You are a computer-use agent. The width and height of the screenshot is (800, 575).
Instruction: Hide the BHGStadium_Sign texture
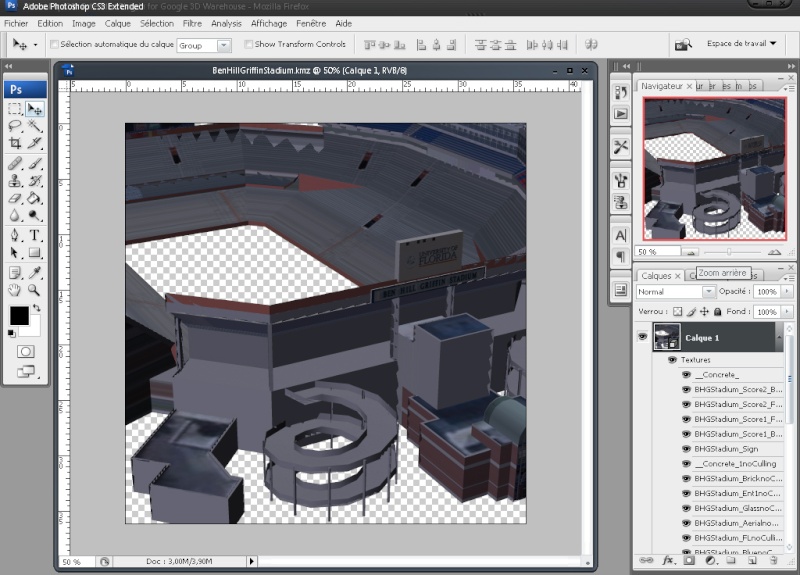(x=686, y=449)
